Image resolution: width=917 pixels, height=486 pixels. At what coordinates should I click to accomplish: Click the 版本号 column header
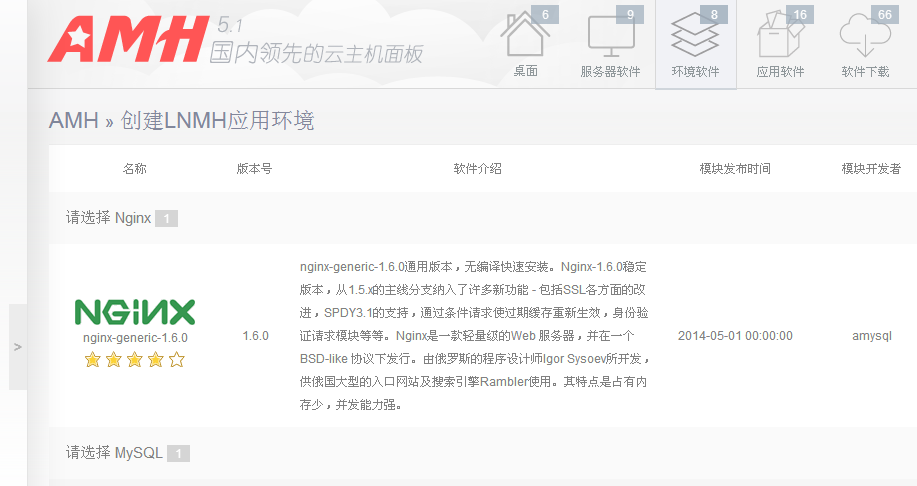click(x=254, y=169)
